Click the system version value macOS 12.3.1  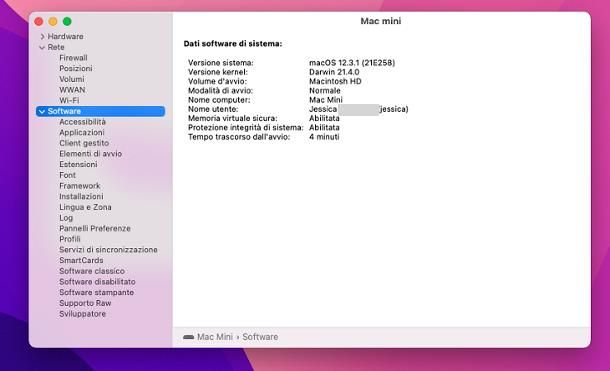point(352,63)
